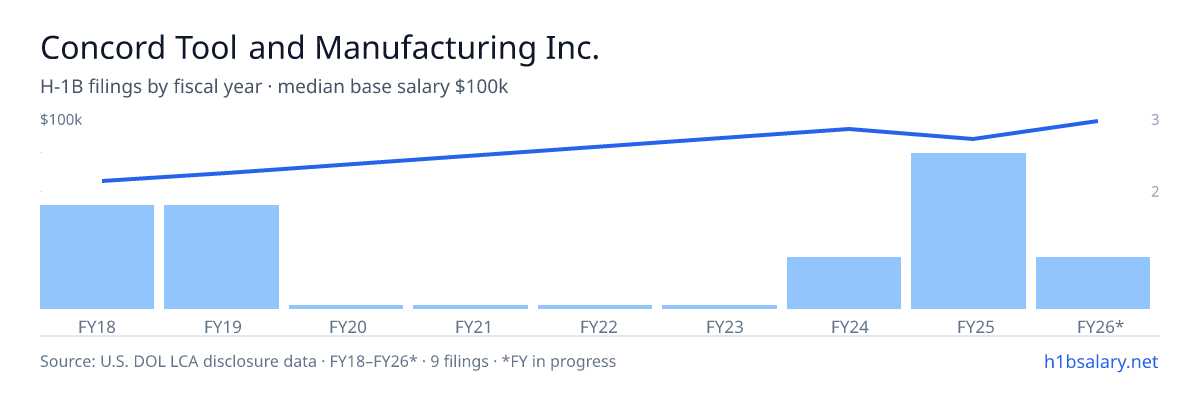1200x400 pixels.
Task: Click the source disclosure data footnote
Action: 328,361
